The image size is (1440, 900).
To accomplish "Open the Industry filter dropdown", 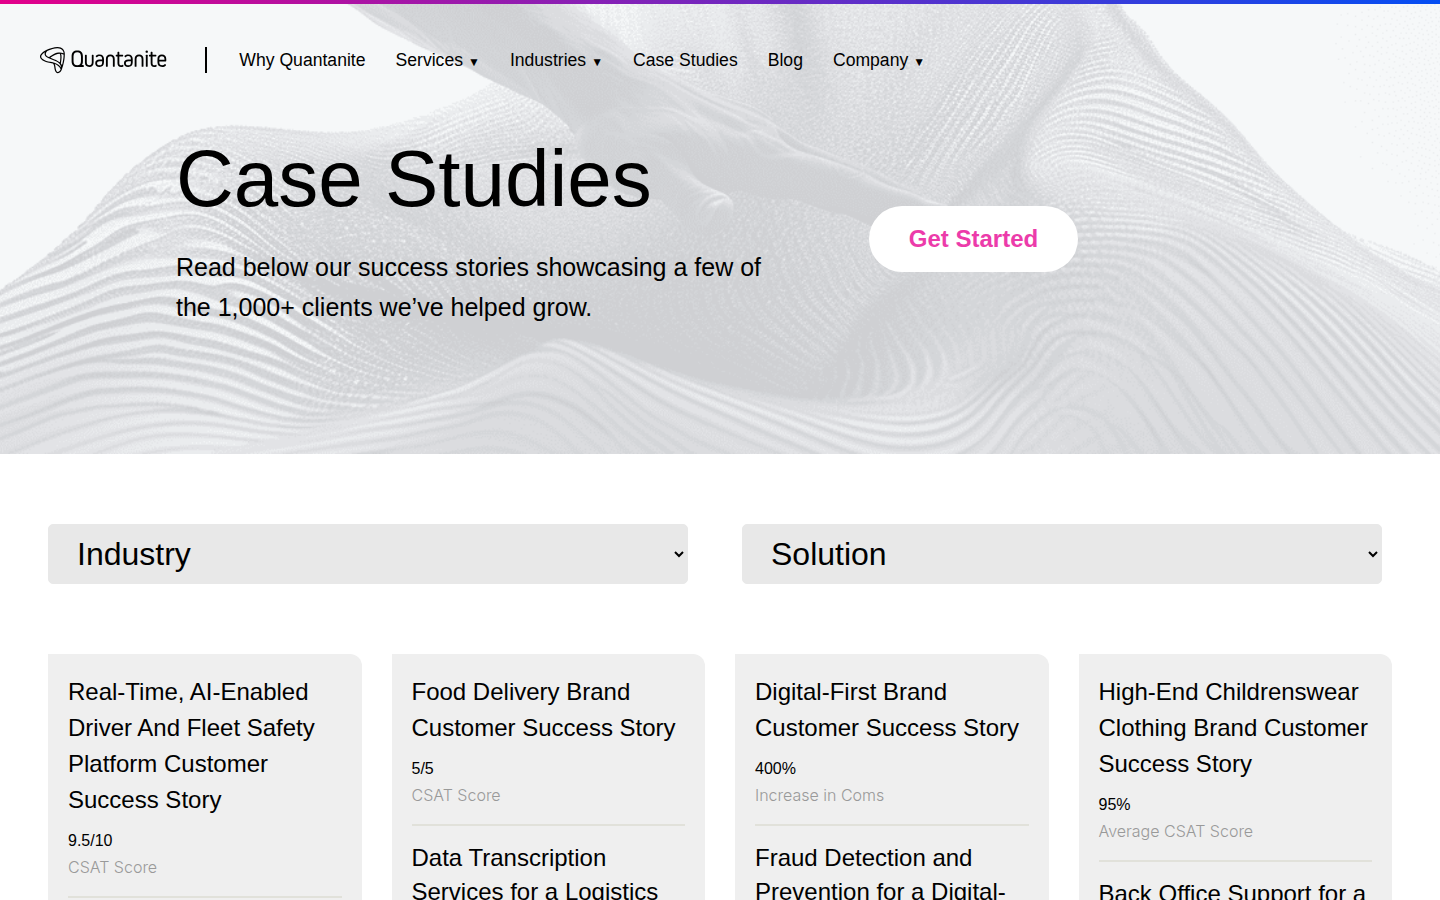I will (x=367, y=554).
